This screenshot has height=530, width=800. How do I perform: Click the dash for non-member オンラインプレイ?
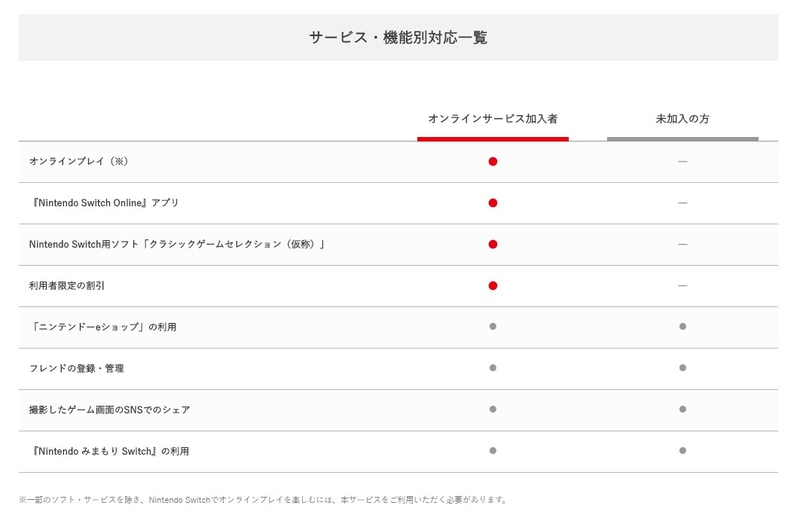click(682, 161)
